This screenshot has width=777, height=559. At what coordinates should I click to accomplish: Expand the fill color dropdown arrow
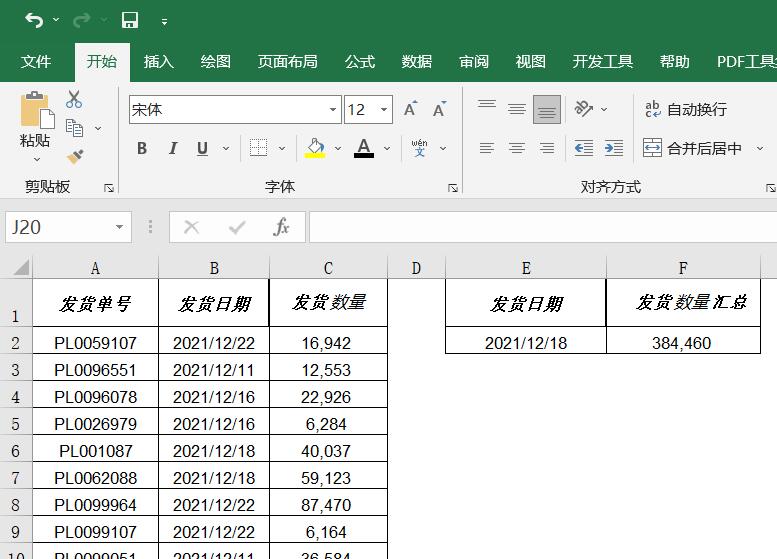(x=338, y=148)
